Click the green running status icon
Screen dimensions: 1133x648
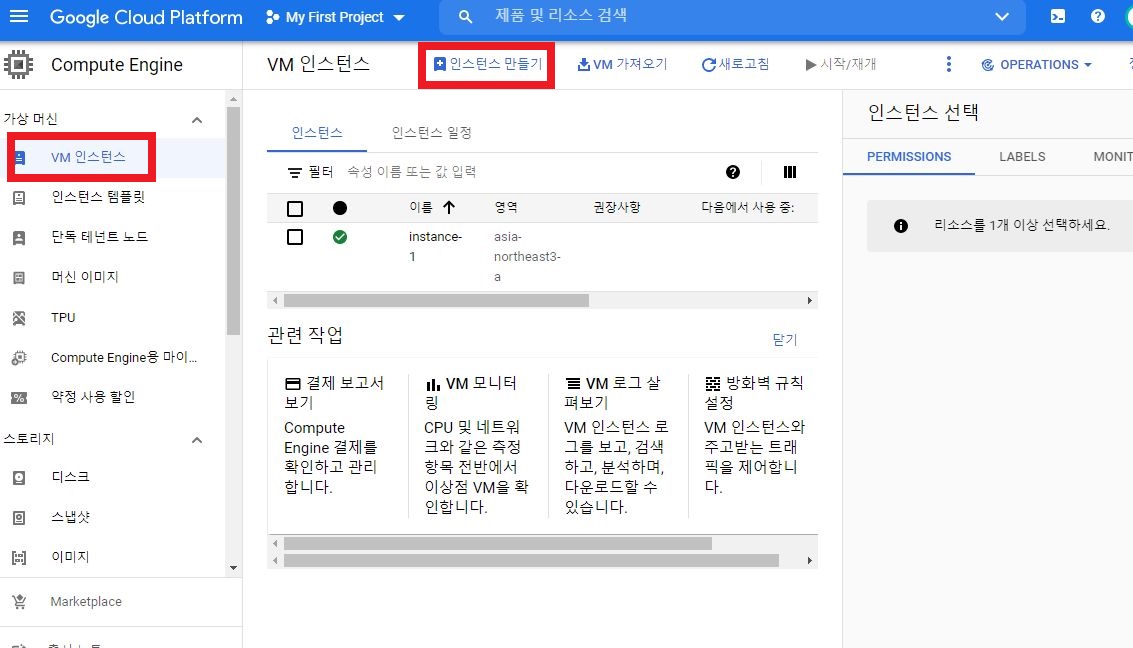340,237
